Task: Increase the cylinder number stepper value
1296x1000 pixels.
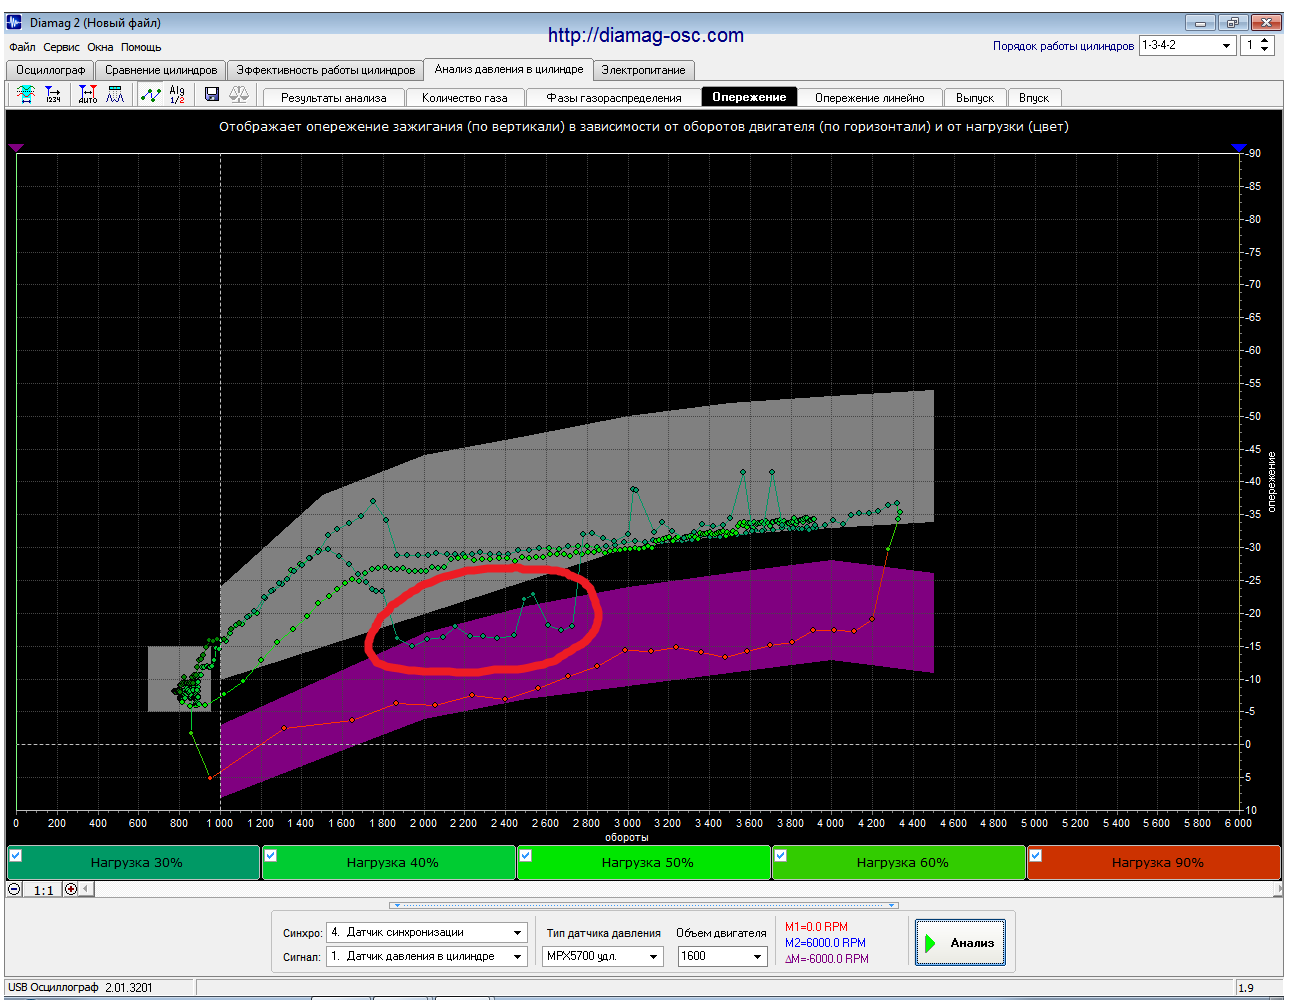Action: coord(1265,41)
